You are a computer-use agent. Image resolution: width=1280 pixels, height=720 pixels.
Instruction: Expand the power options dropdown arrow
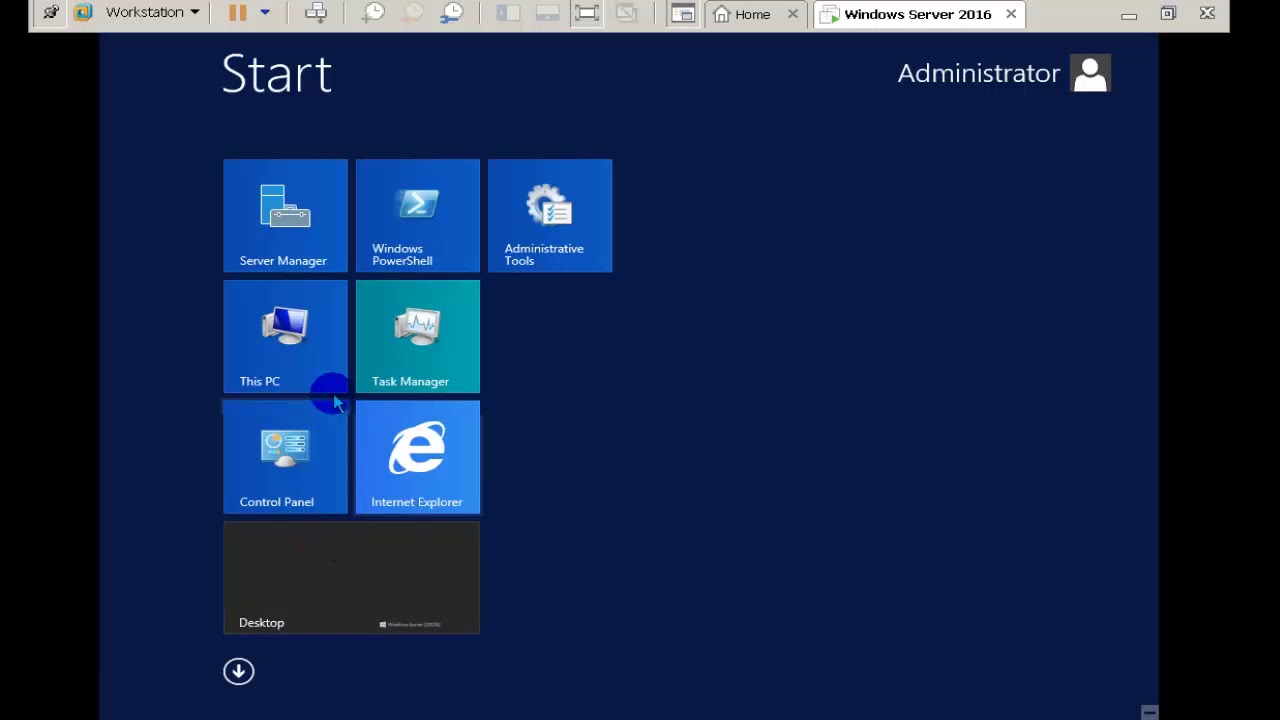coord(265,13)
